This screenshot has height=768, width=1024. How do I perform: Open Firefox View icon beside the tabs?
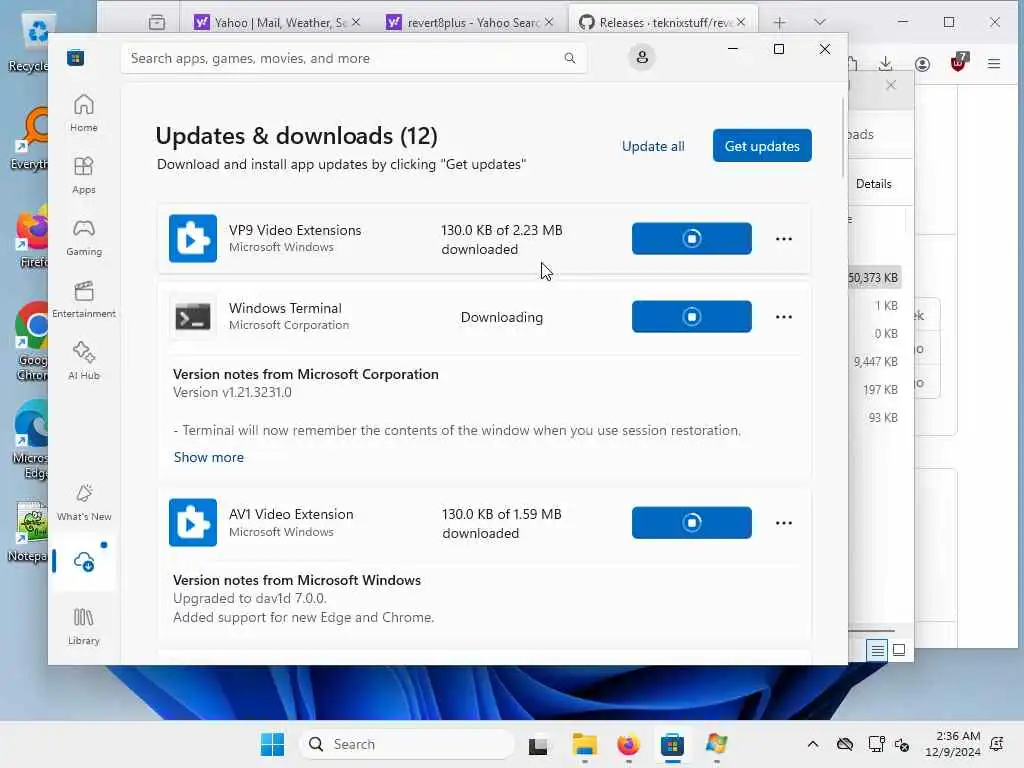(x=157, y=23)
